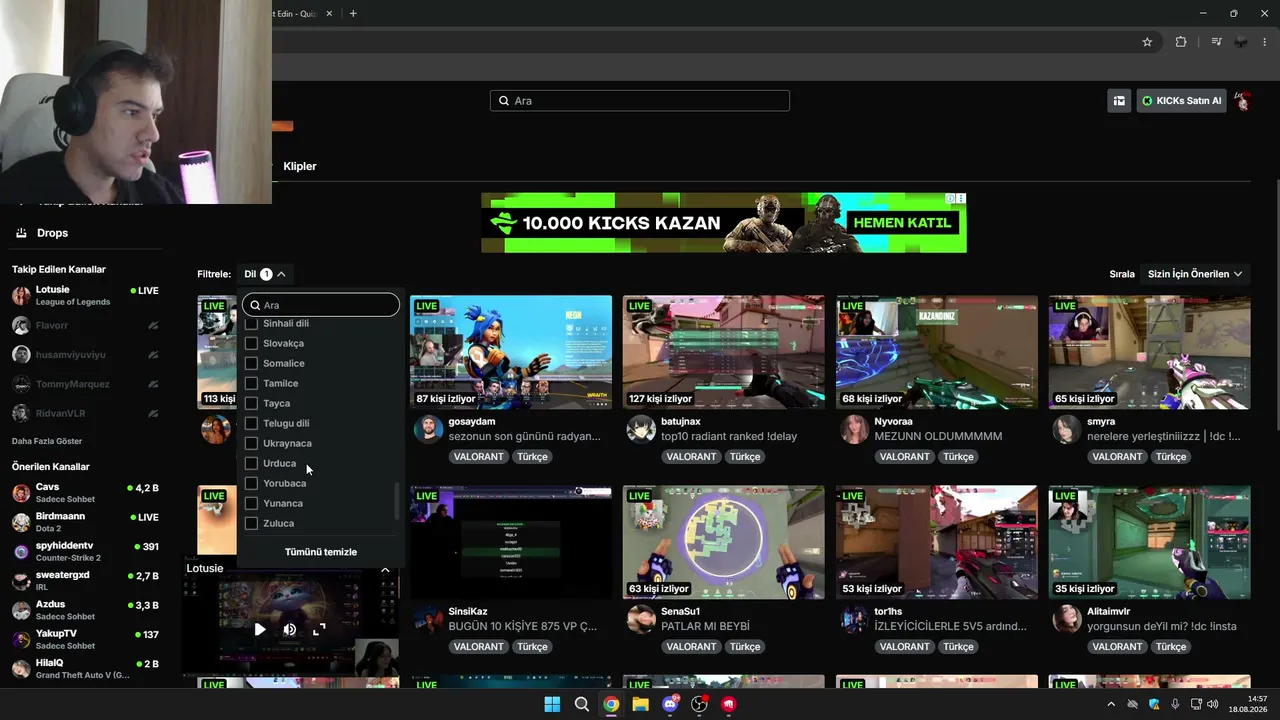
Task: Bookmark this page with the star icon
Action: tap(1147, 42)
